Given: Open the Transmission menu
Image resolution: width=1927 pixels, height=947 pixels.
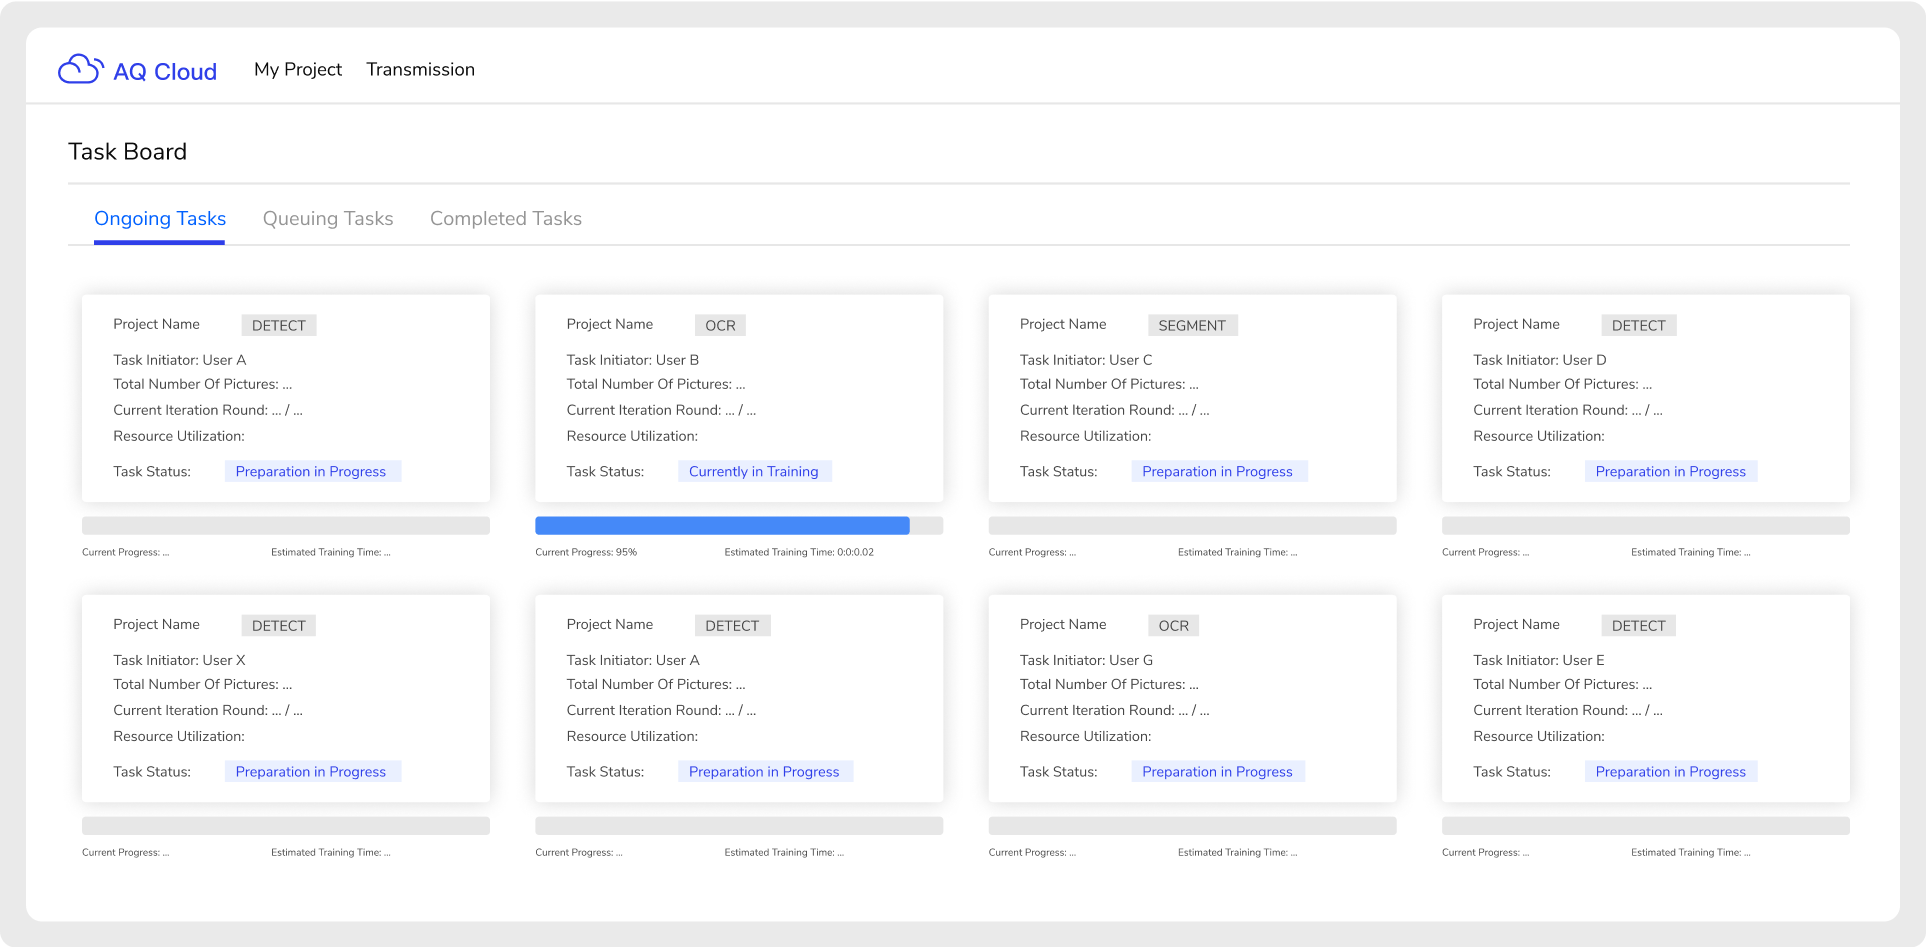Looking at the screenshot, I should tap(420, 69).
